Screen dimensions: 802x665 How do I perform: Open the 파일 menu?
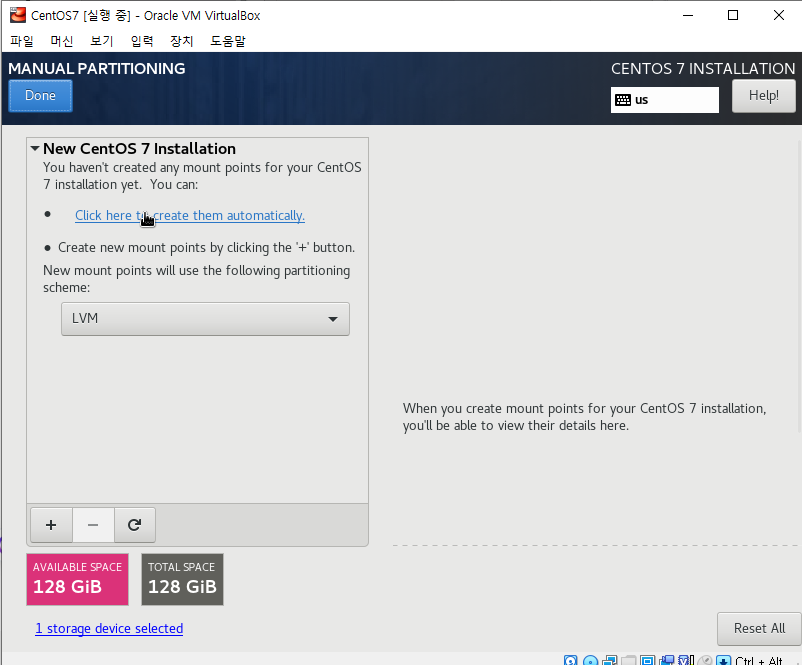pyautogui.click(x=22, y=41)
